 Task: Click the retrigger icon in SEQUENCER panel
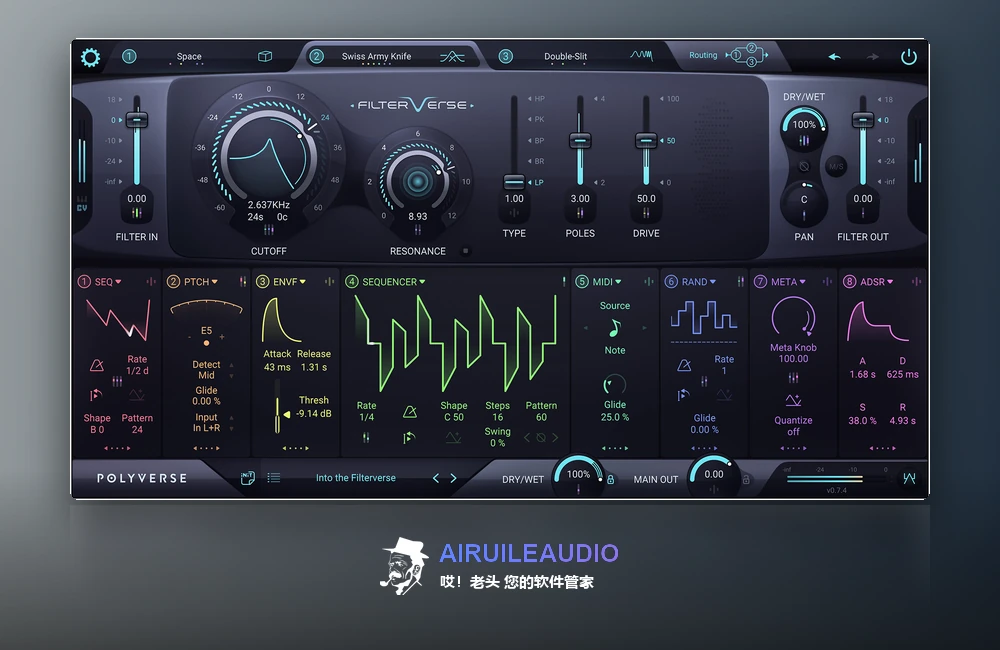tap(409, 438)
